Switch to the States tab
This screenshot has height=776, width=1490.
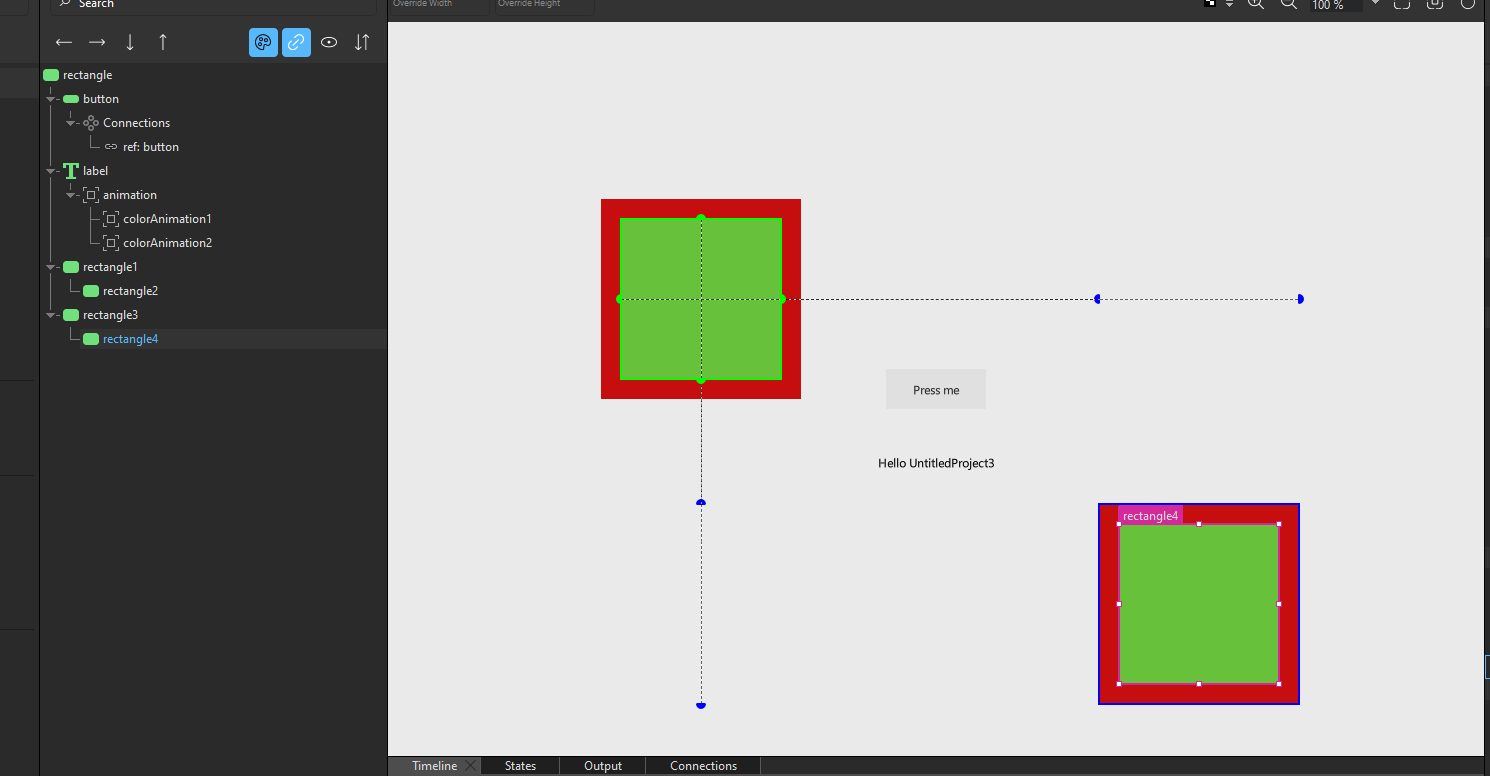click(520, 766)
